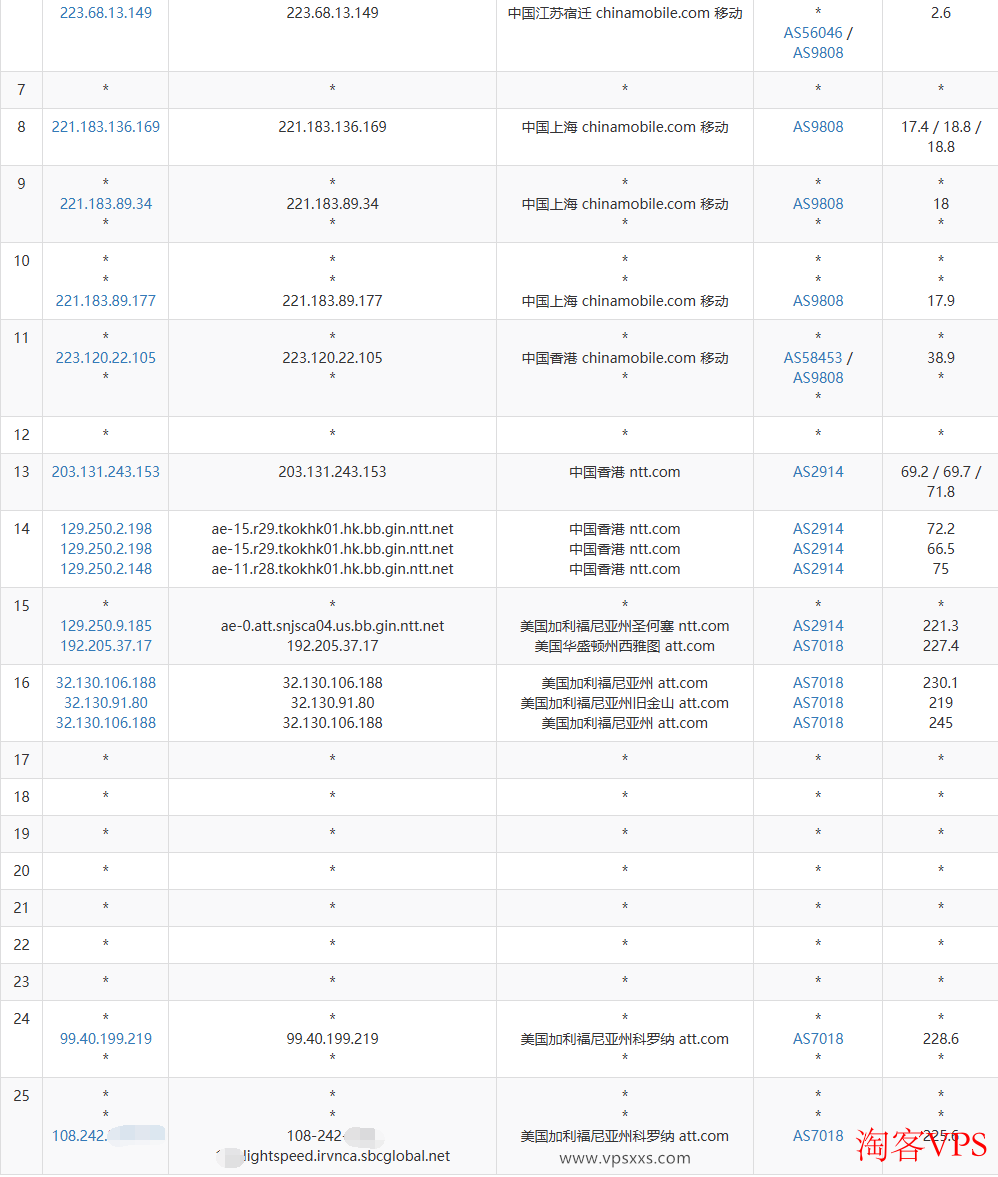The height and width of the screenshot is (1177, 998).
Task: Click the www.vpsxxs.com watermark text
Action: click(x=625, y=1158)
